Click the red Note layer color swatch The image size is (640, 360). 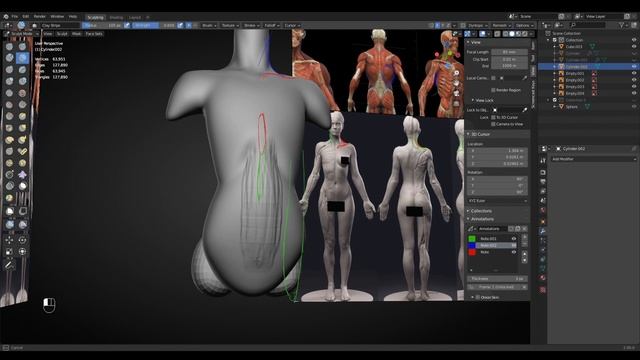pyautogui.click(x=472, y=252)
